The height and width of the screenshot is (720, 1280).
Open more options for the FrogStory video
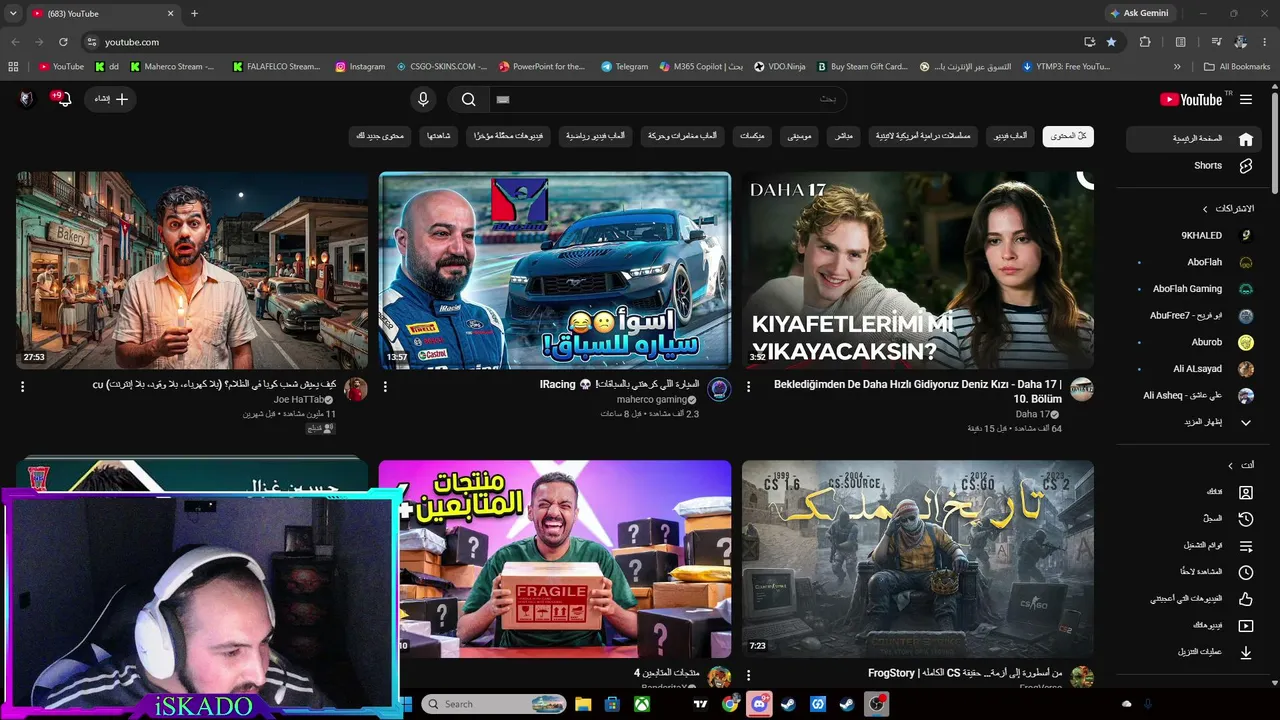pos(748,675)
